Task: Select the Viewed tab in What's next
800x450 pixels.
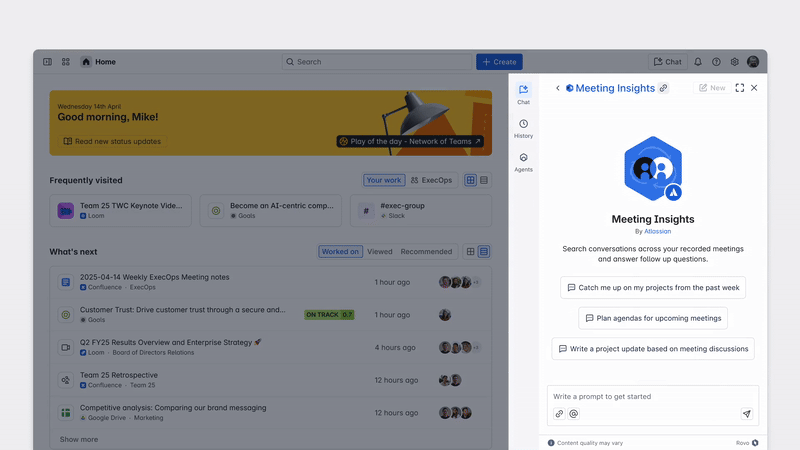Action: (379, 252)
